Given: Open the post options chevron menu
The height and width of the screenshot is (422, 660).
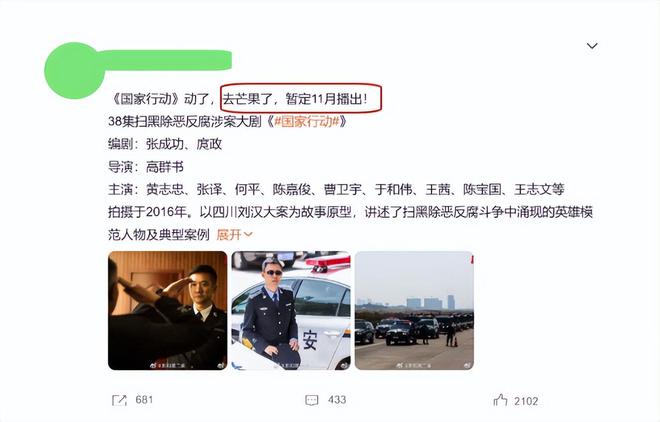Looking at the screenshot, I should click(x=592, y=45).
